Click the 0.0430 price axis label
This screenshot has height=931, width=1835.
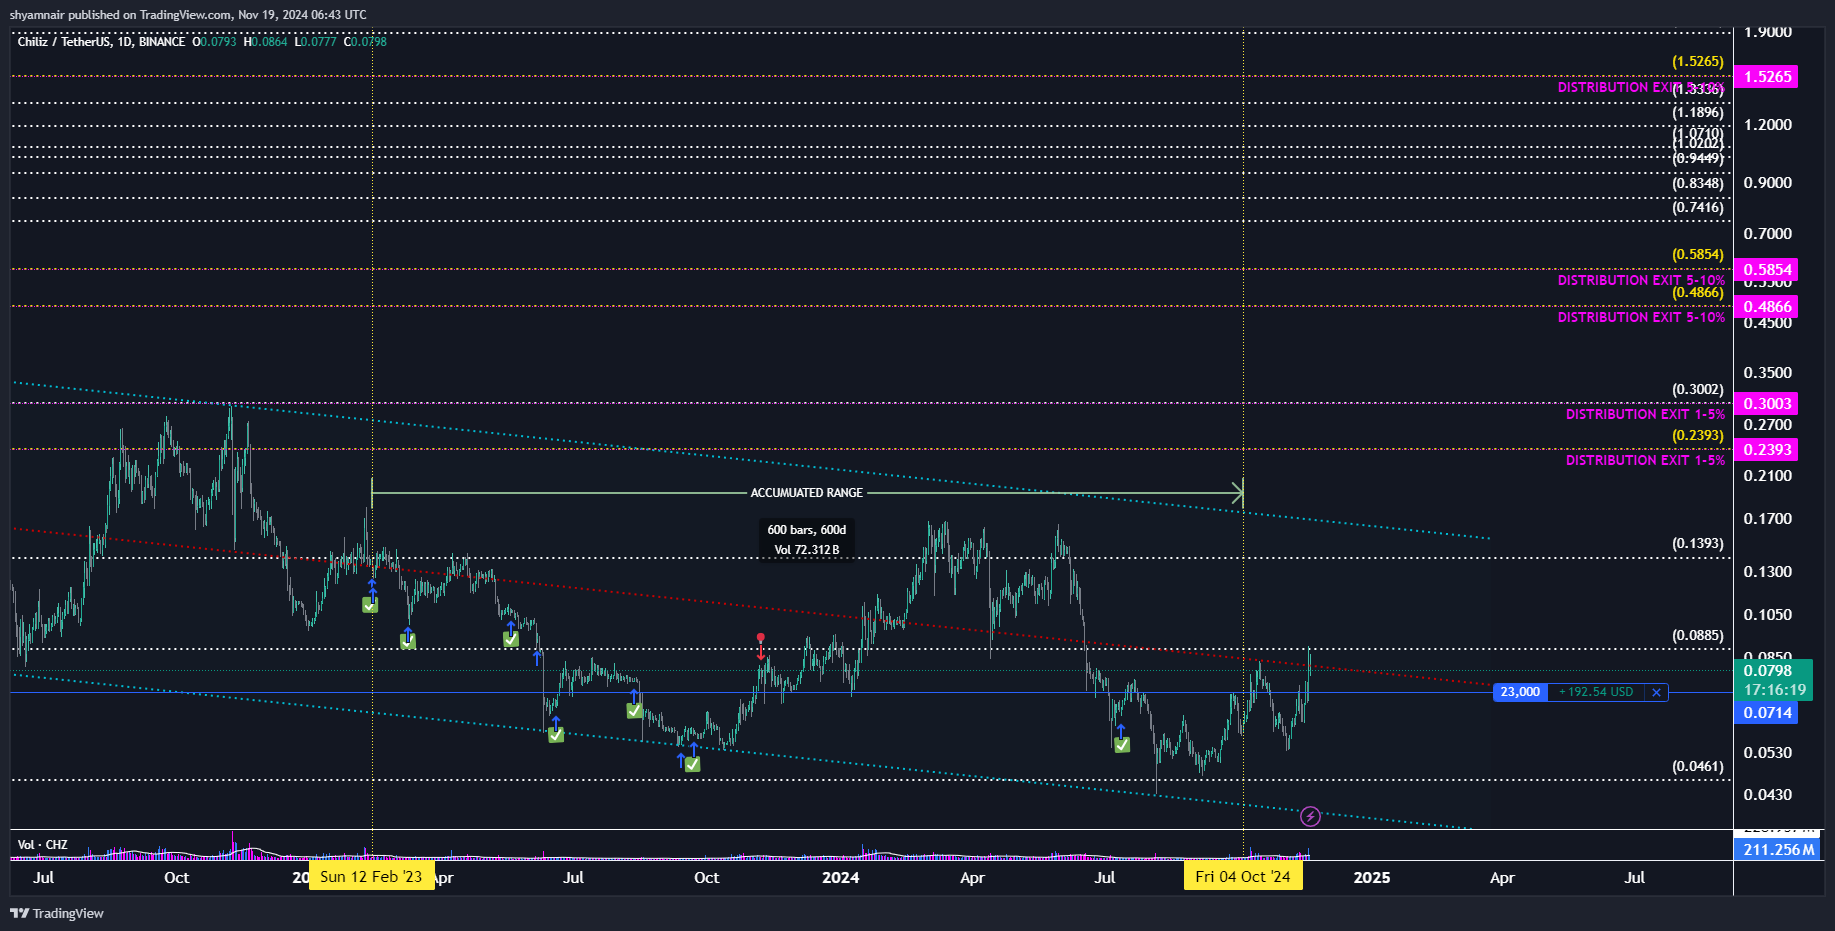[1768, 795]
